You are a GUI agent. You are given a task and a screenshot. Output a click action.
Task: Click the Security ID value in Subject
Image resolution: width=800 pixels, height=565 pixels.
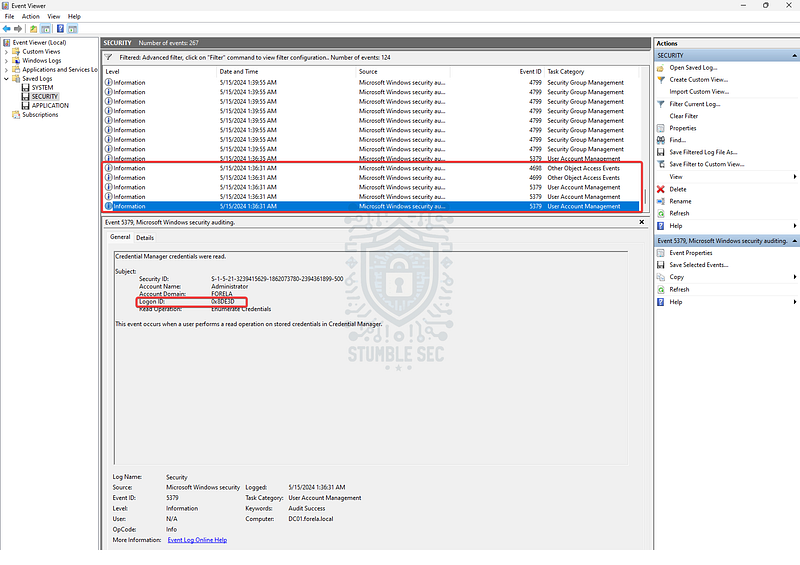[277, 279]
